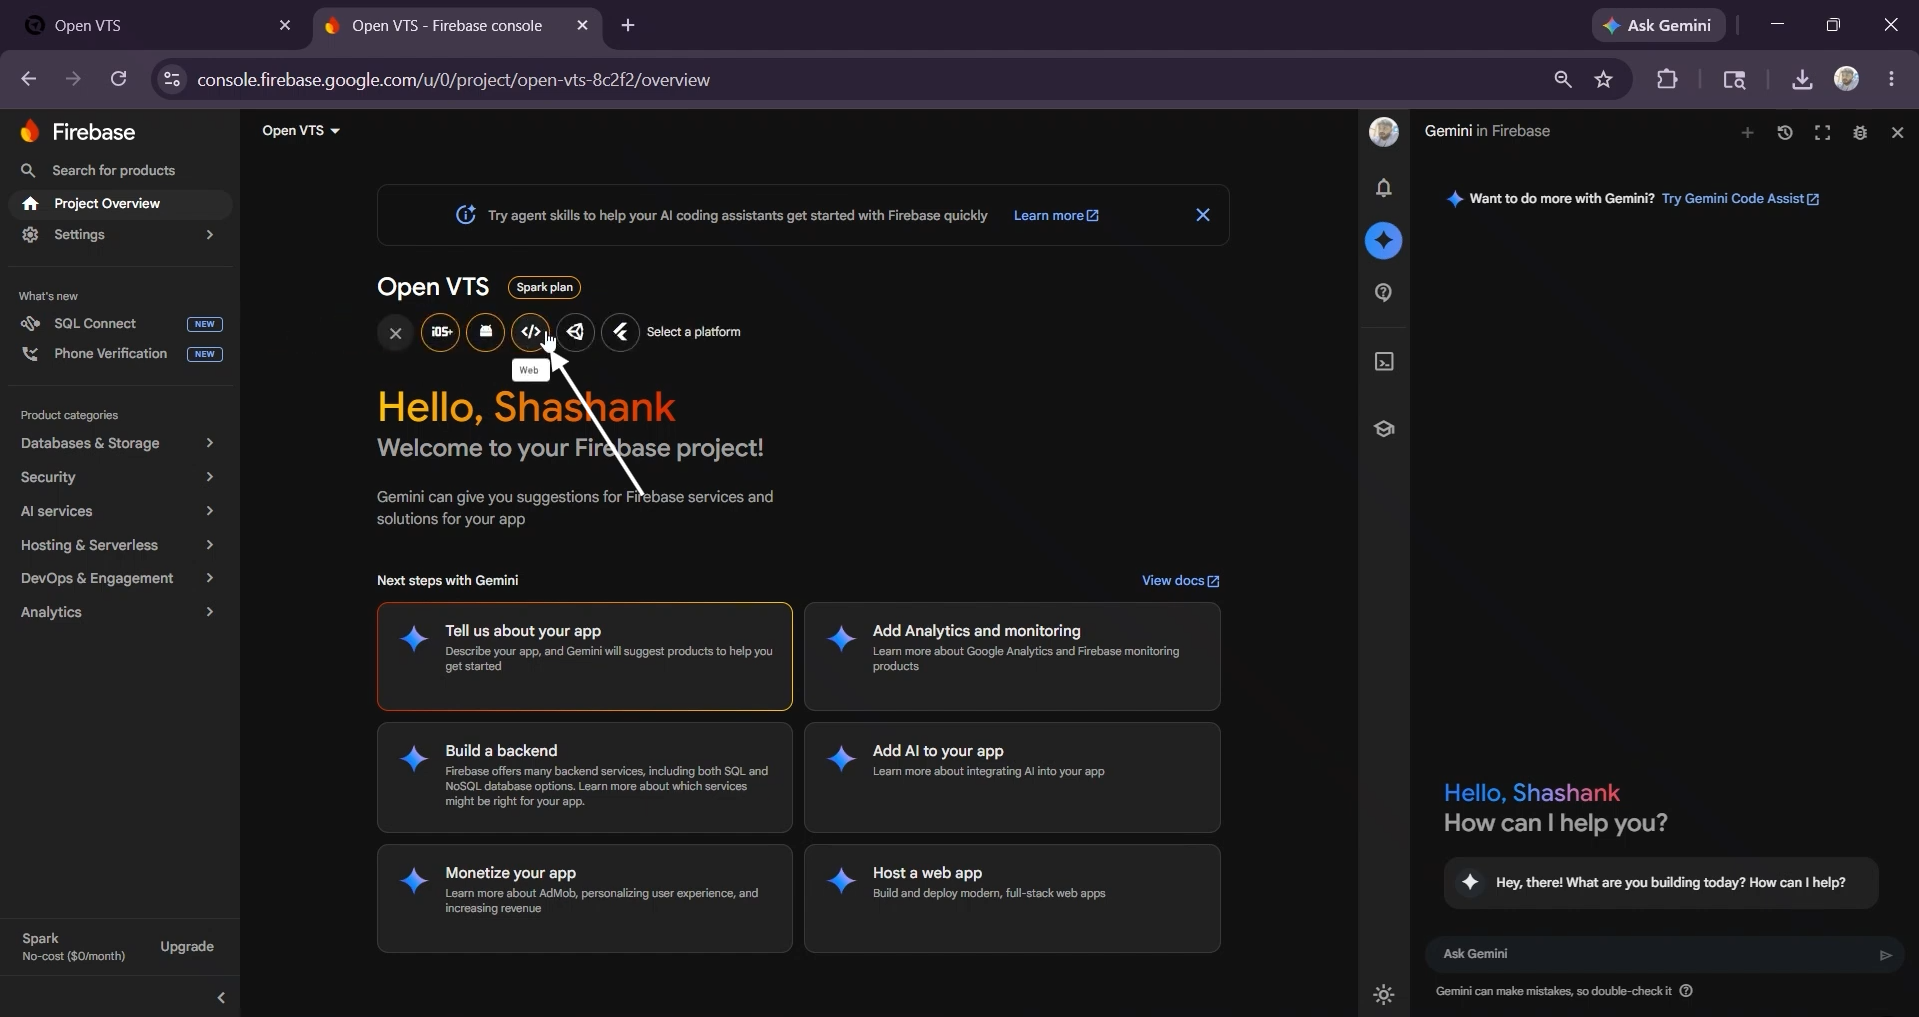
Task: Open the Open VTS project dropdown
Action: click(301, 131)
